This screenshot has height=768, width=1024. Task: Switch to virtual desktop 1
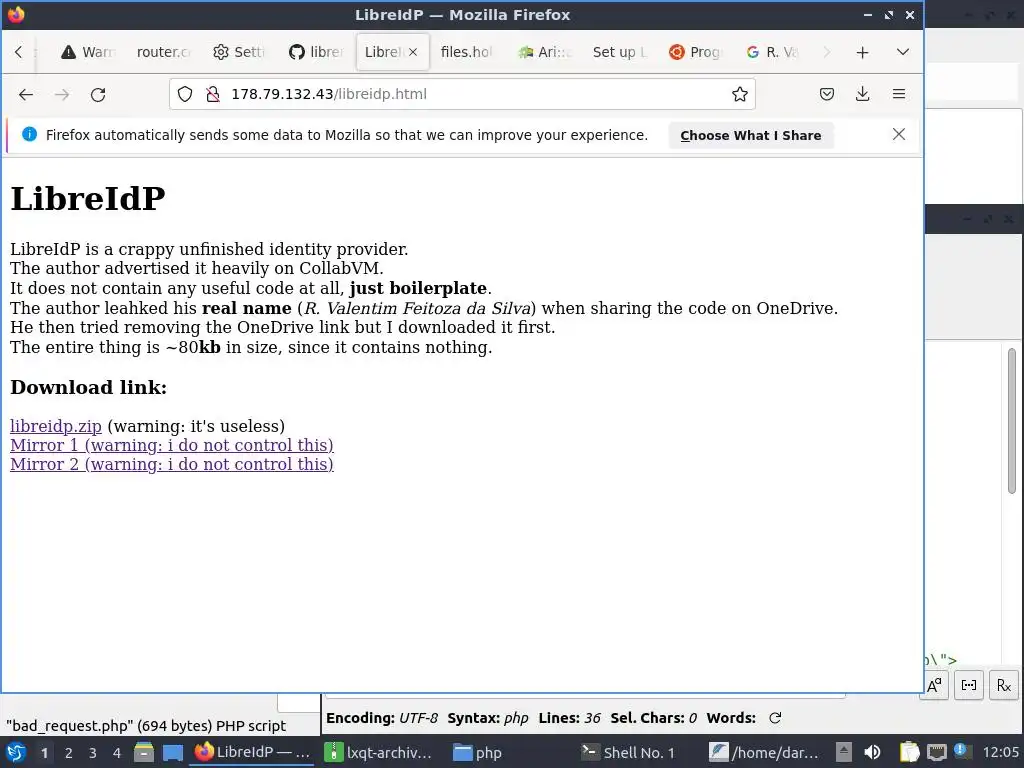44,753
